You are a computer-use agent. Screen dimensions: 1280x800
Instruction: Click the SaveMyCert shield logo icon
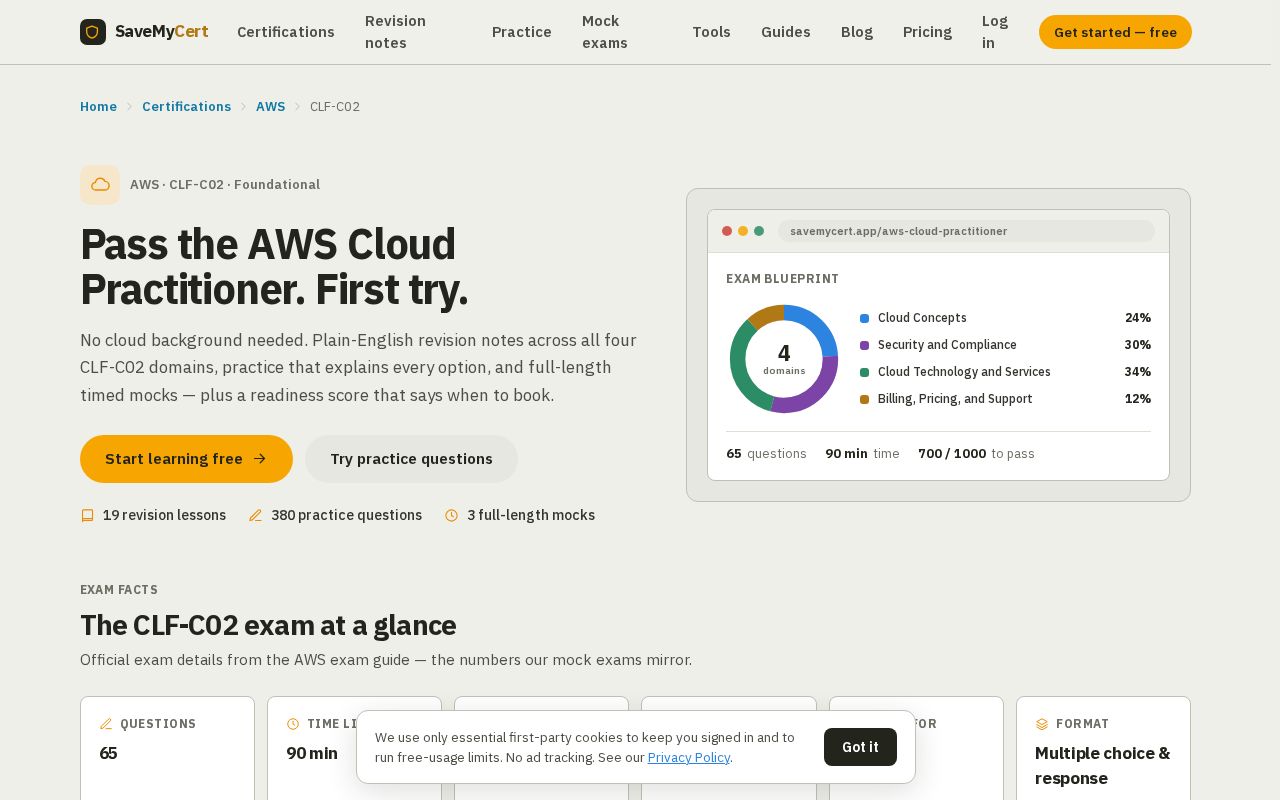[93, 32]
